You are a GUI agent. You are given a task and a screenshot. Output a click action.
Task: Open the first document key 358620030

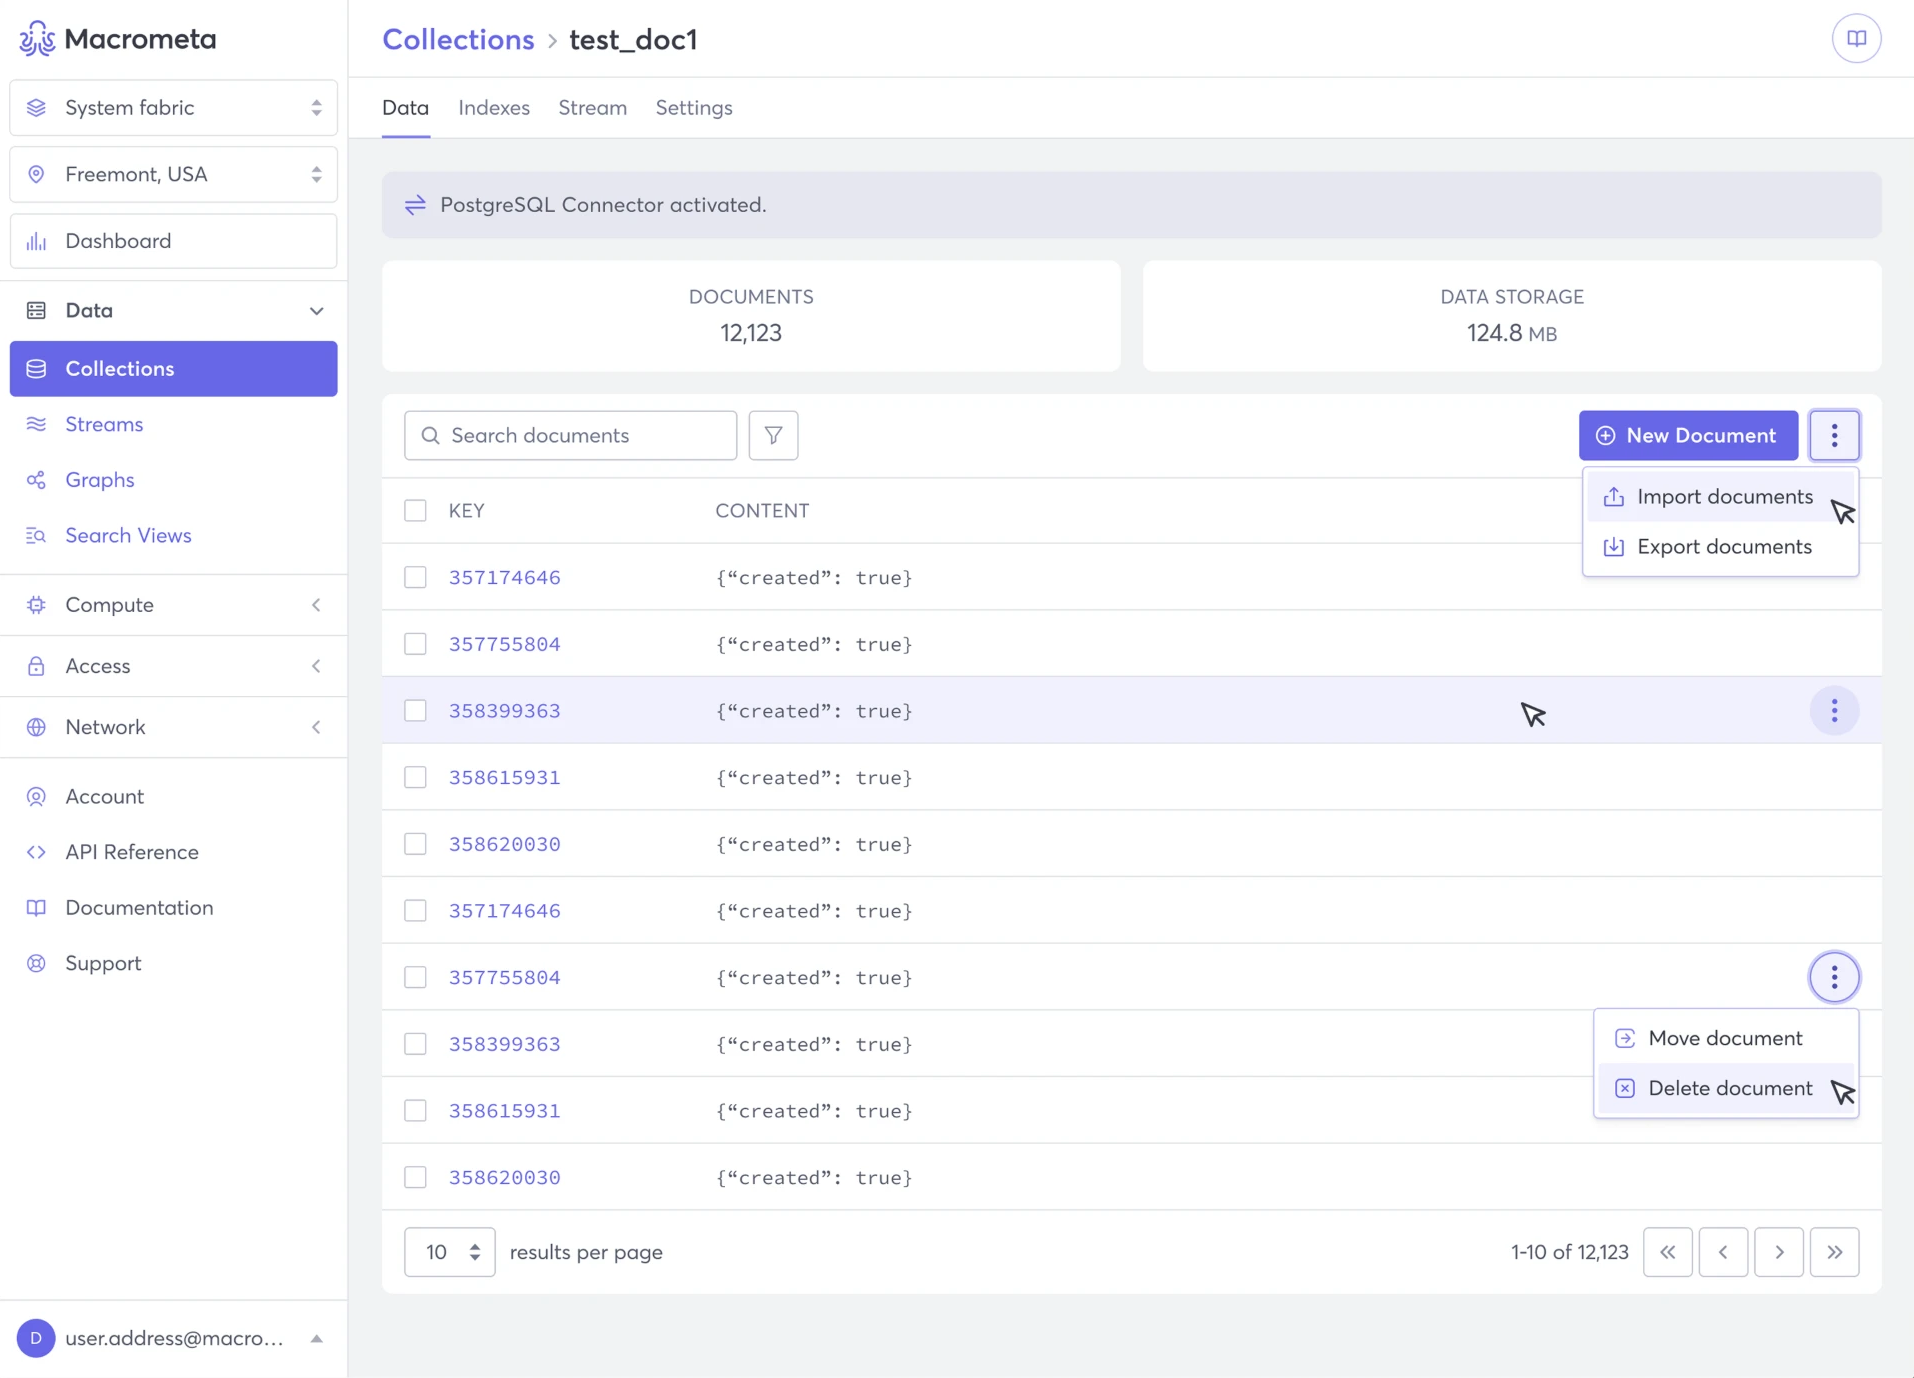[x=504, y=844]
